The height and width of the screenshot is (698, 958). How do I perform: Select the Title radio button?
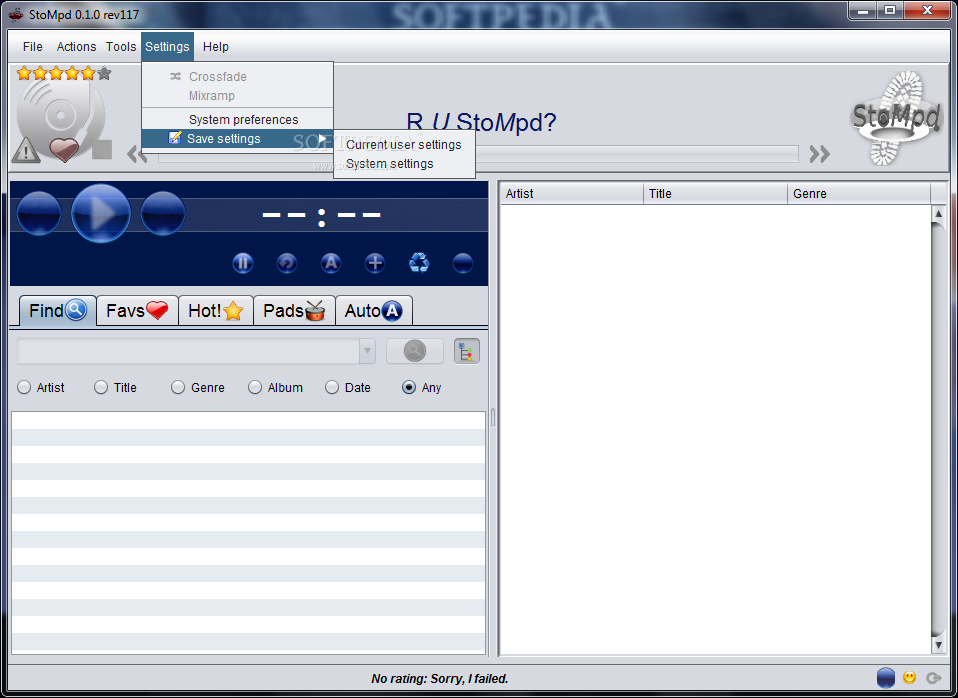point(101,388)
